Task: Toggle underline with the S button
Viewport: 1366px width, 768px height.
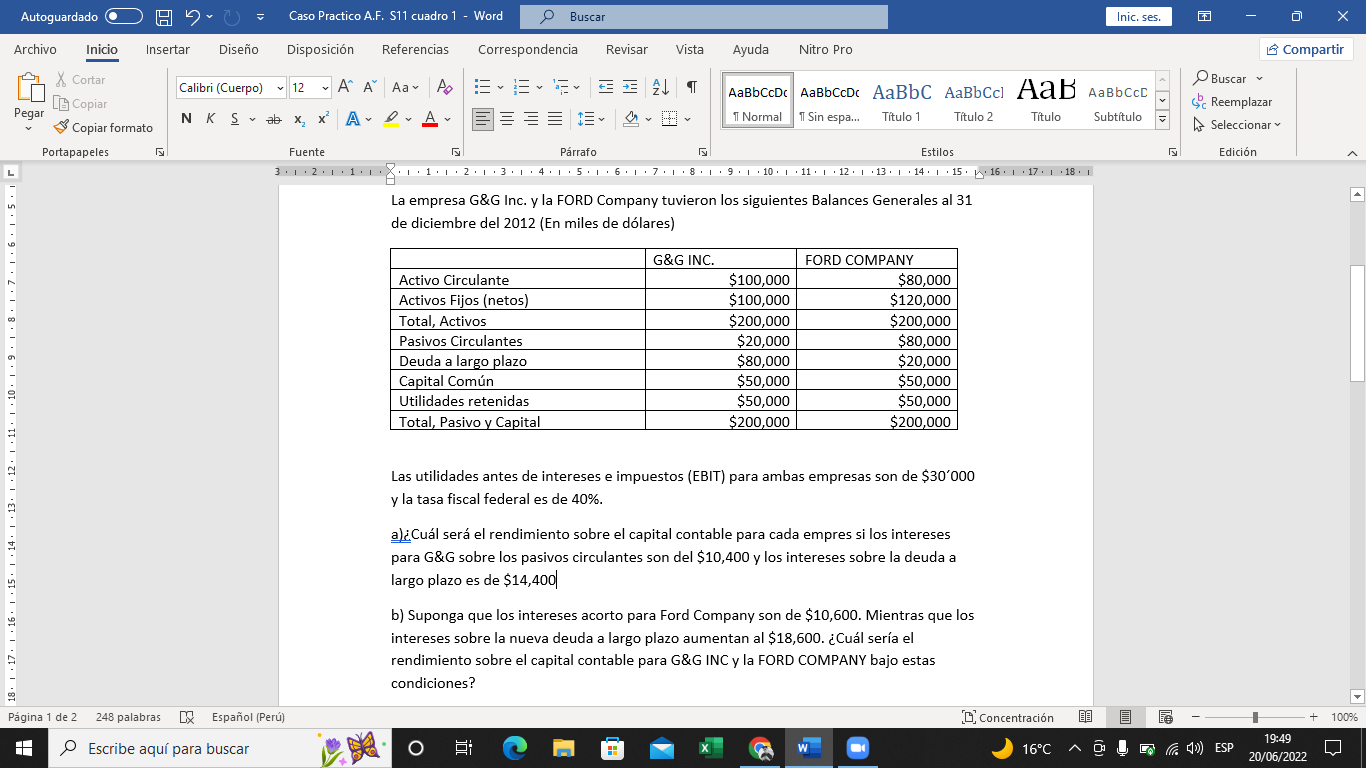Action: coord(235,119)
